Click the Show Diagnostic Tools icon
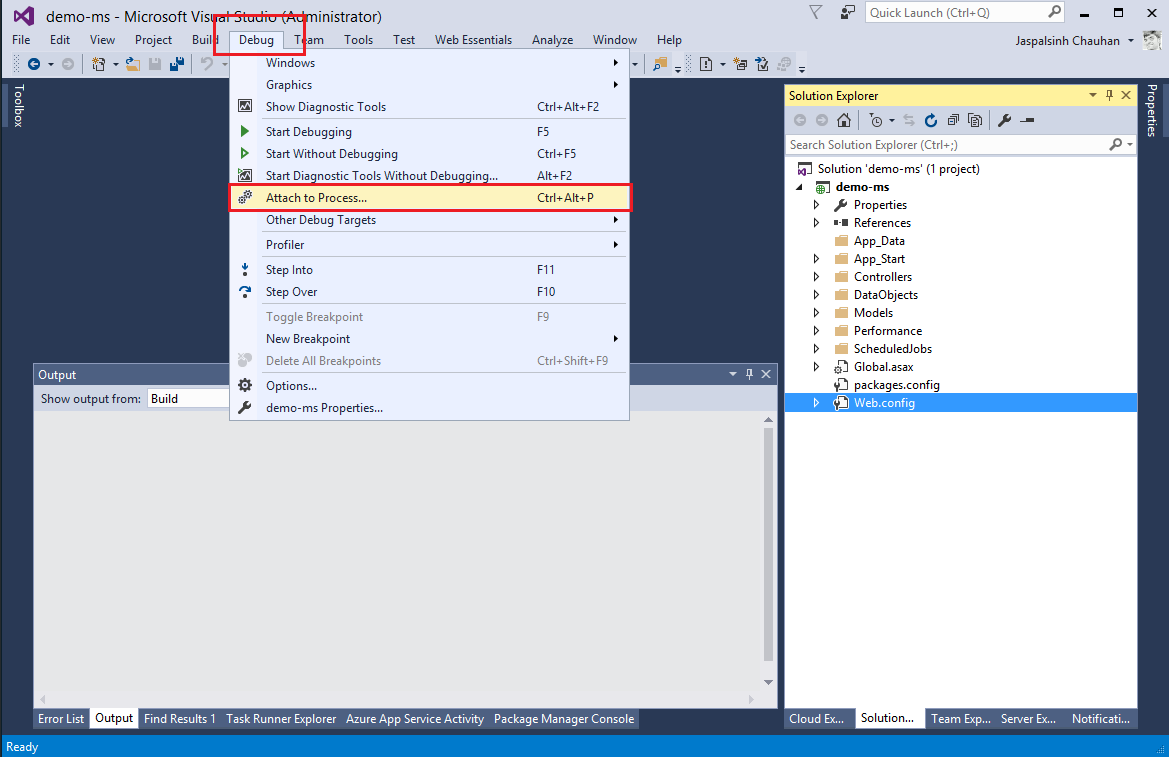Screen dimensions: 1169x759 point(245,107)
